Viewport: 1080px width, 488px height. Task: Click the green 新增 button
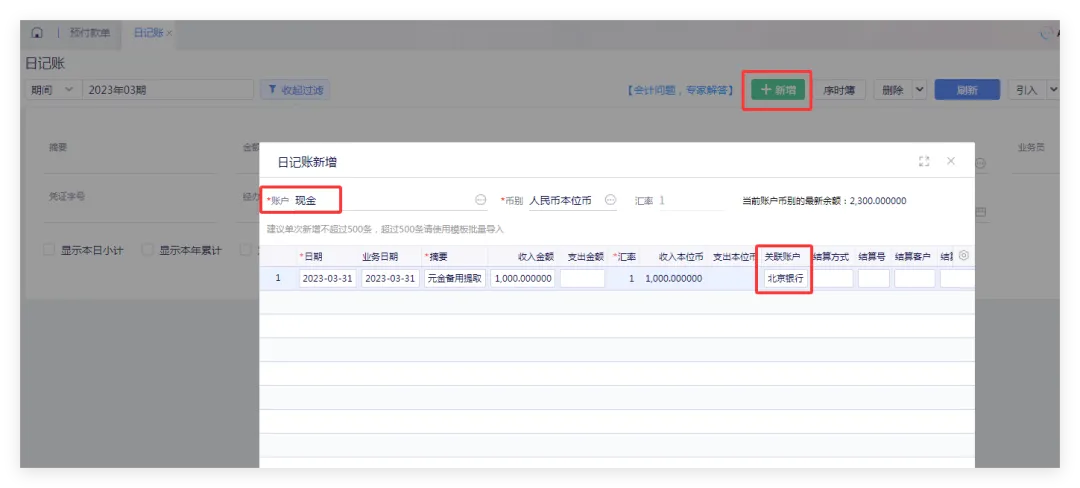click(778, 89)
